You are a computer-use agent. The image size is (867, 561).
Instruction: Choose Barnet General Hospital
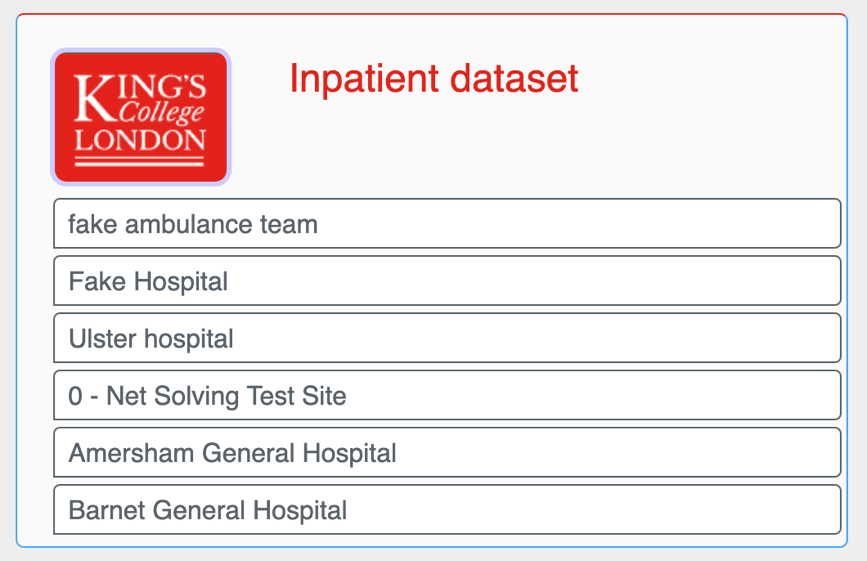[447, 510]
